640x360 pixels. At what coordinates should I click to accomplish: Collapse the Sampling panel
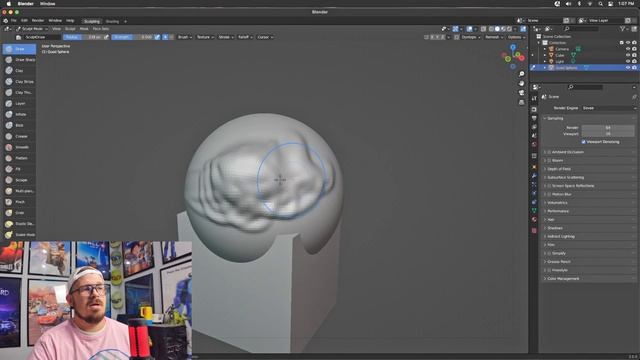(555, 118)
